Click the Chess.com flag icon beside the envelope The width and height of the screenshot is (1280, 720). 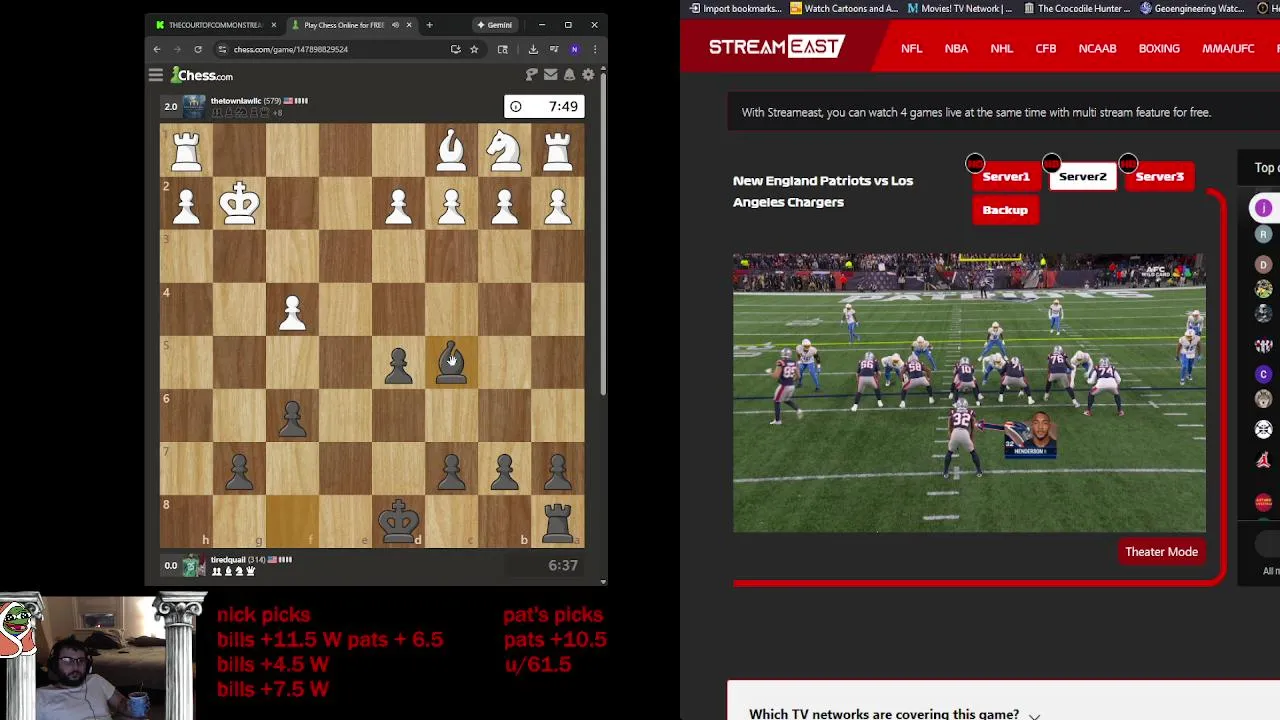pyautogui.click(x=532, y=75)
